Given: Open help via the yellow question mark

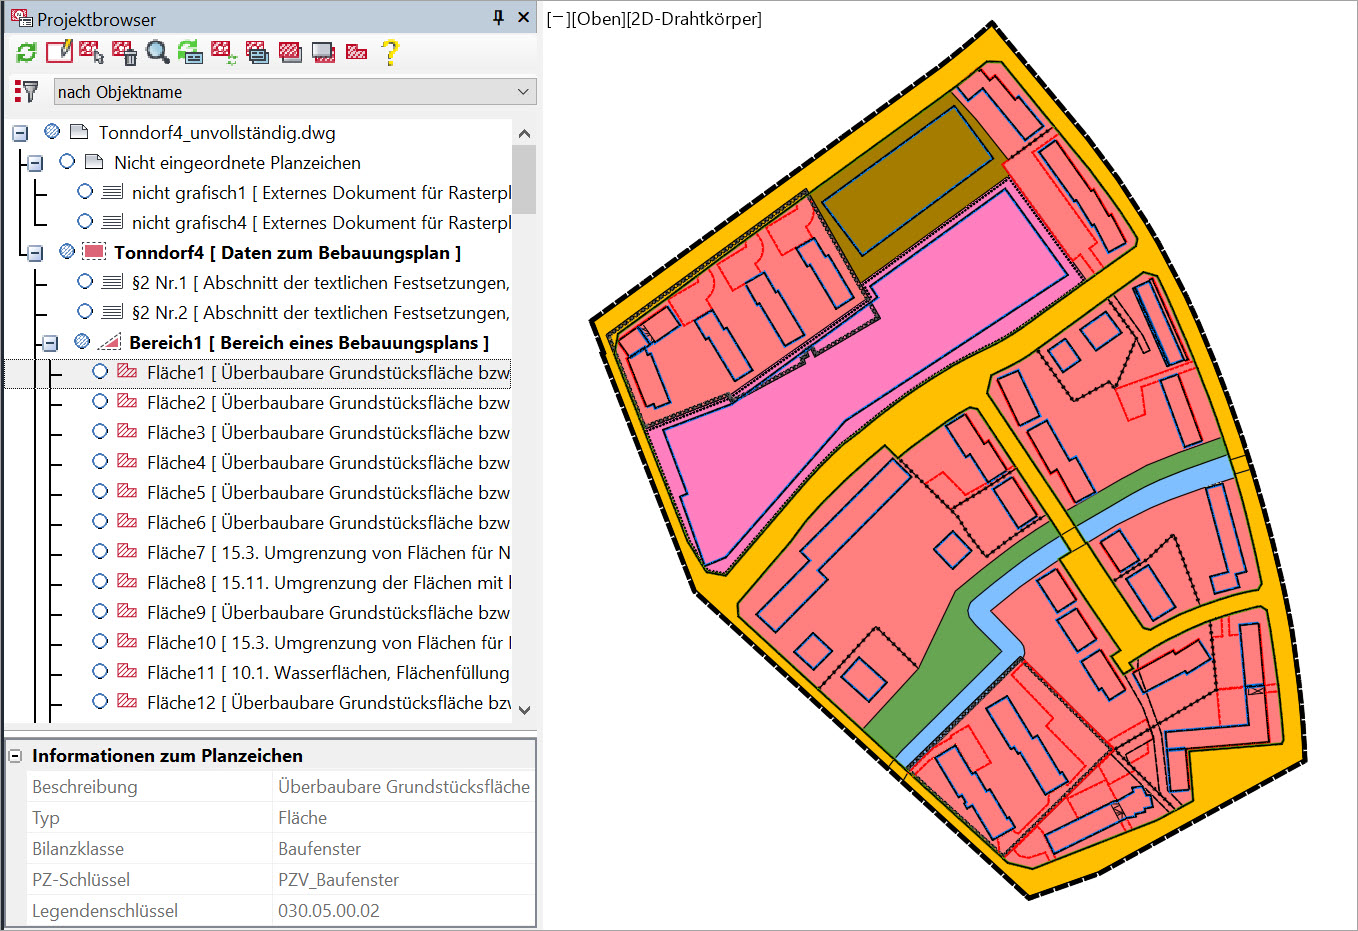Looking at the screenshot, I should tap(390, 52).
